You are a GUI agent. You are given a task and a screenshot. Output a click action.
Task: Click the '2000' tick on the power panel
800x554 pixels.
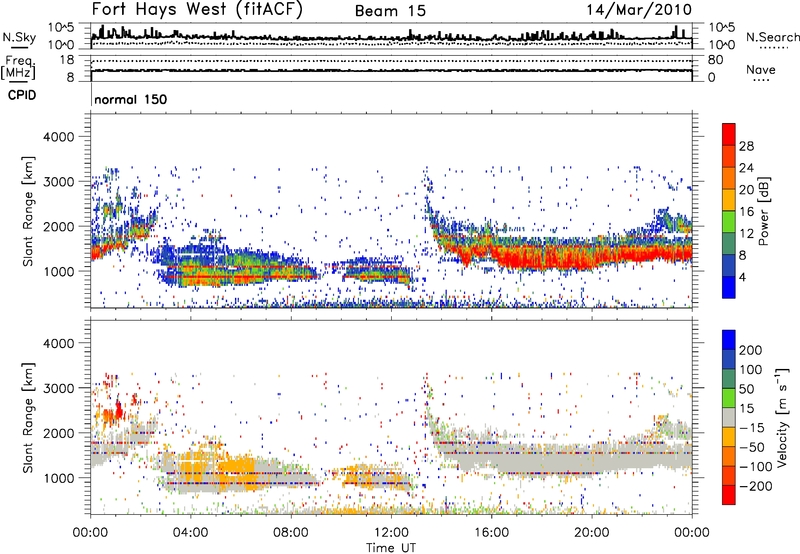click(x=58, y=226)
